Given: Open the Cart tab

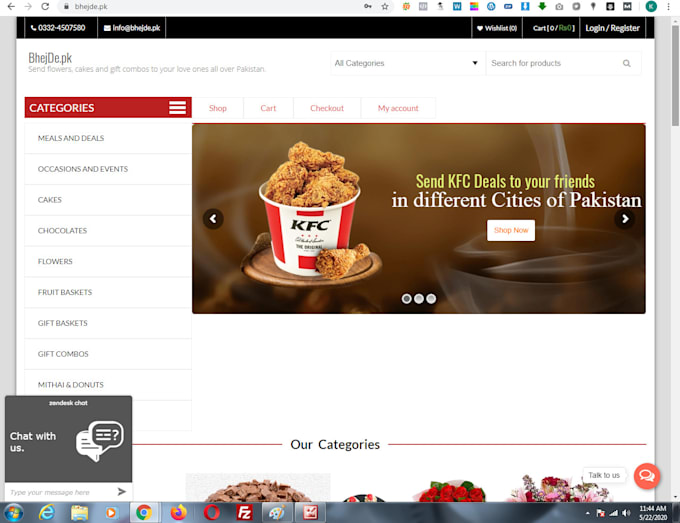Looking at the screenshot, I should pos(268,108).
